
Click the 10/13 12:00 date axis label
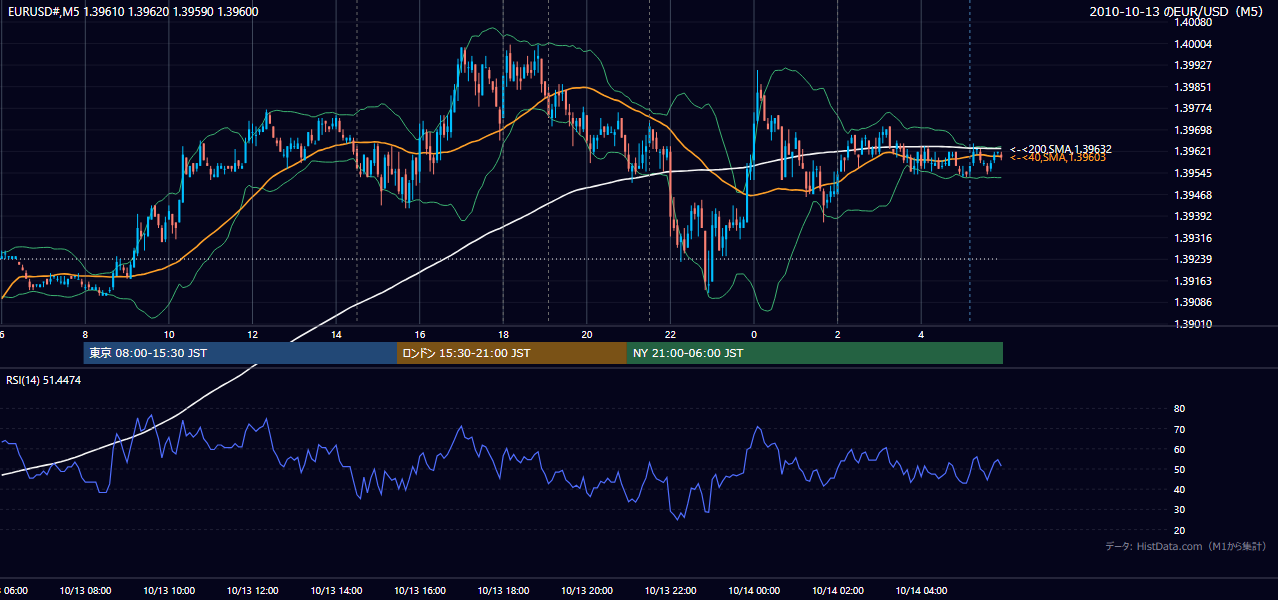[252, 591]
